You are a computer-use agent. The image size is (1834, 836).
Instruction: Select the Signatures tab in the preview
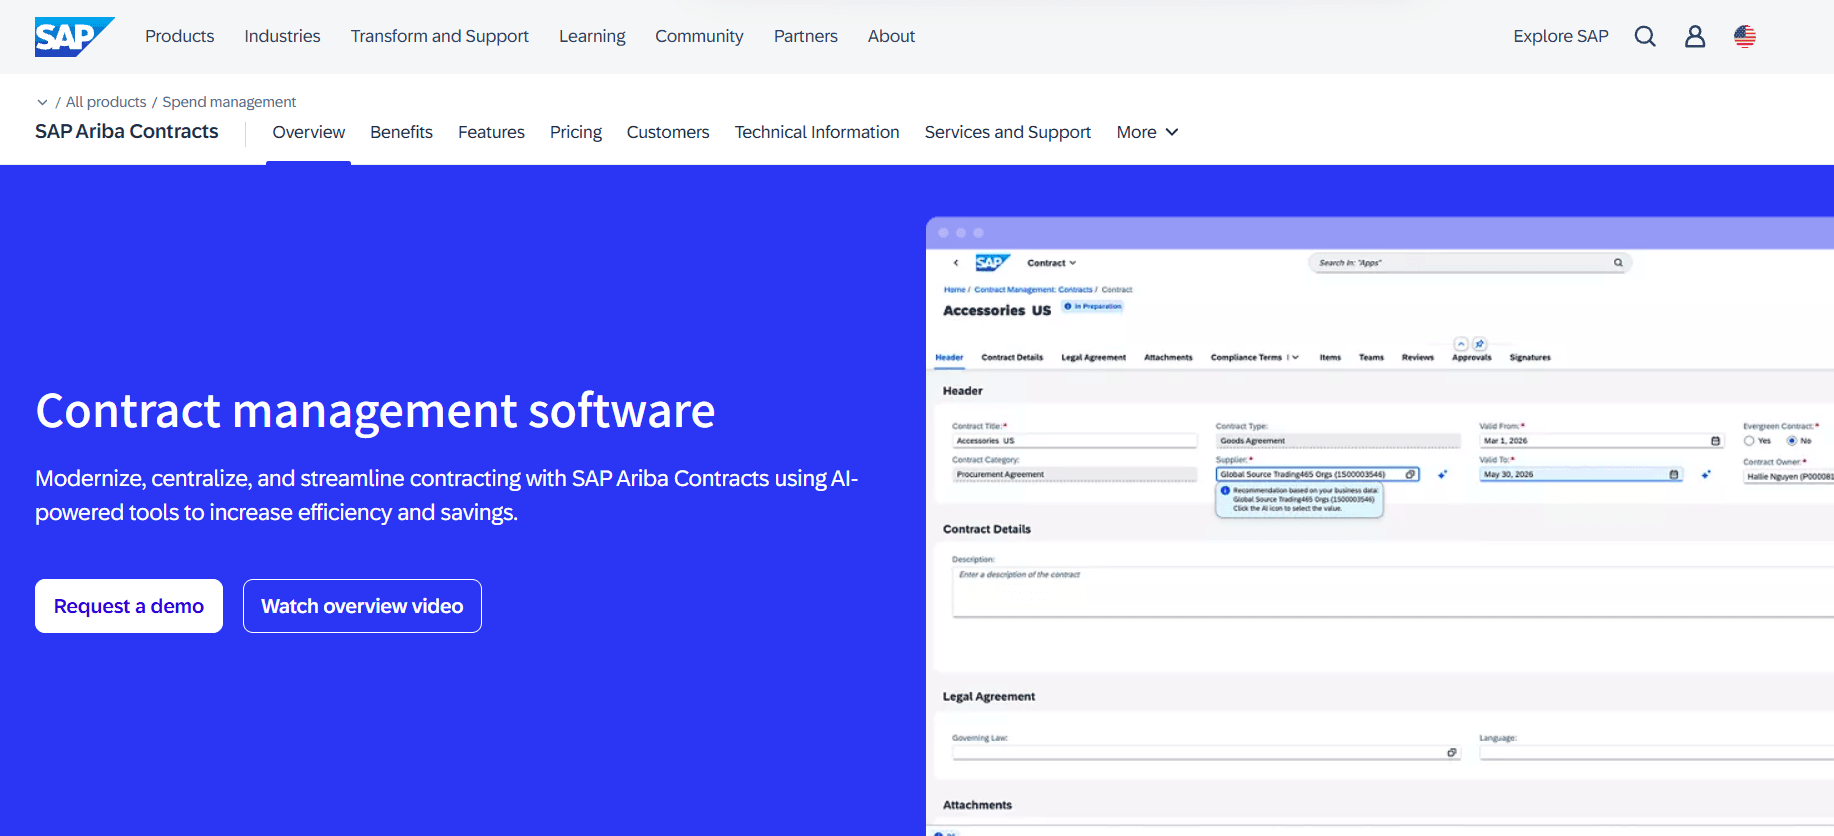[x=1530, y=357]
